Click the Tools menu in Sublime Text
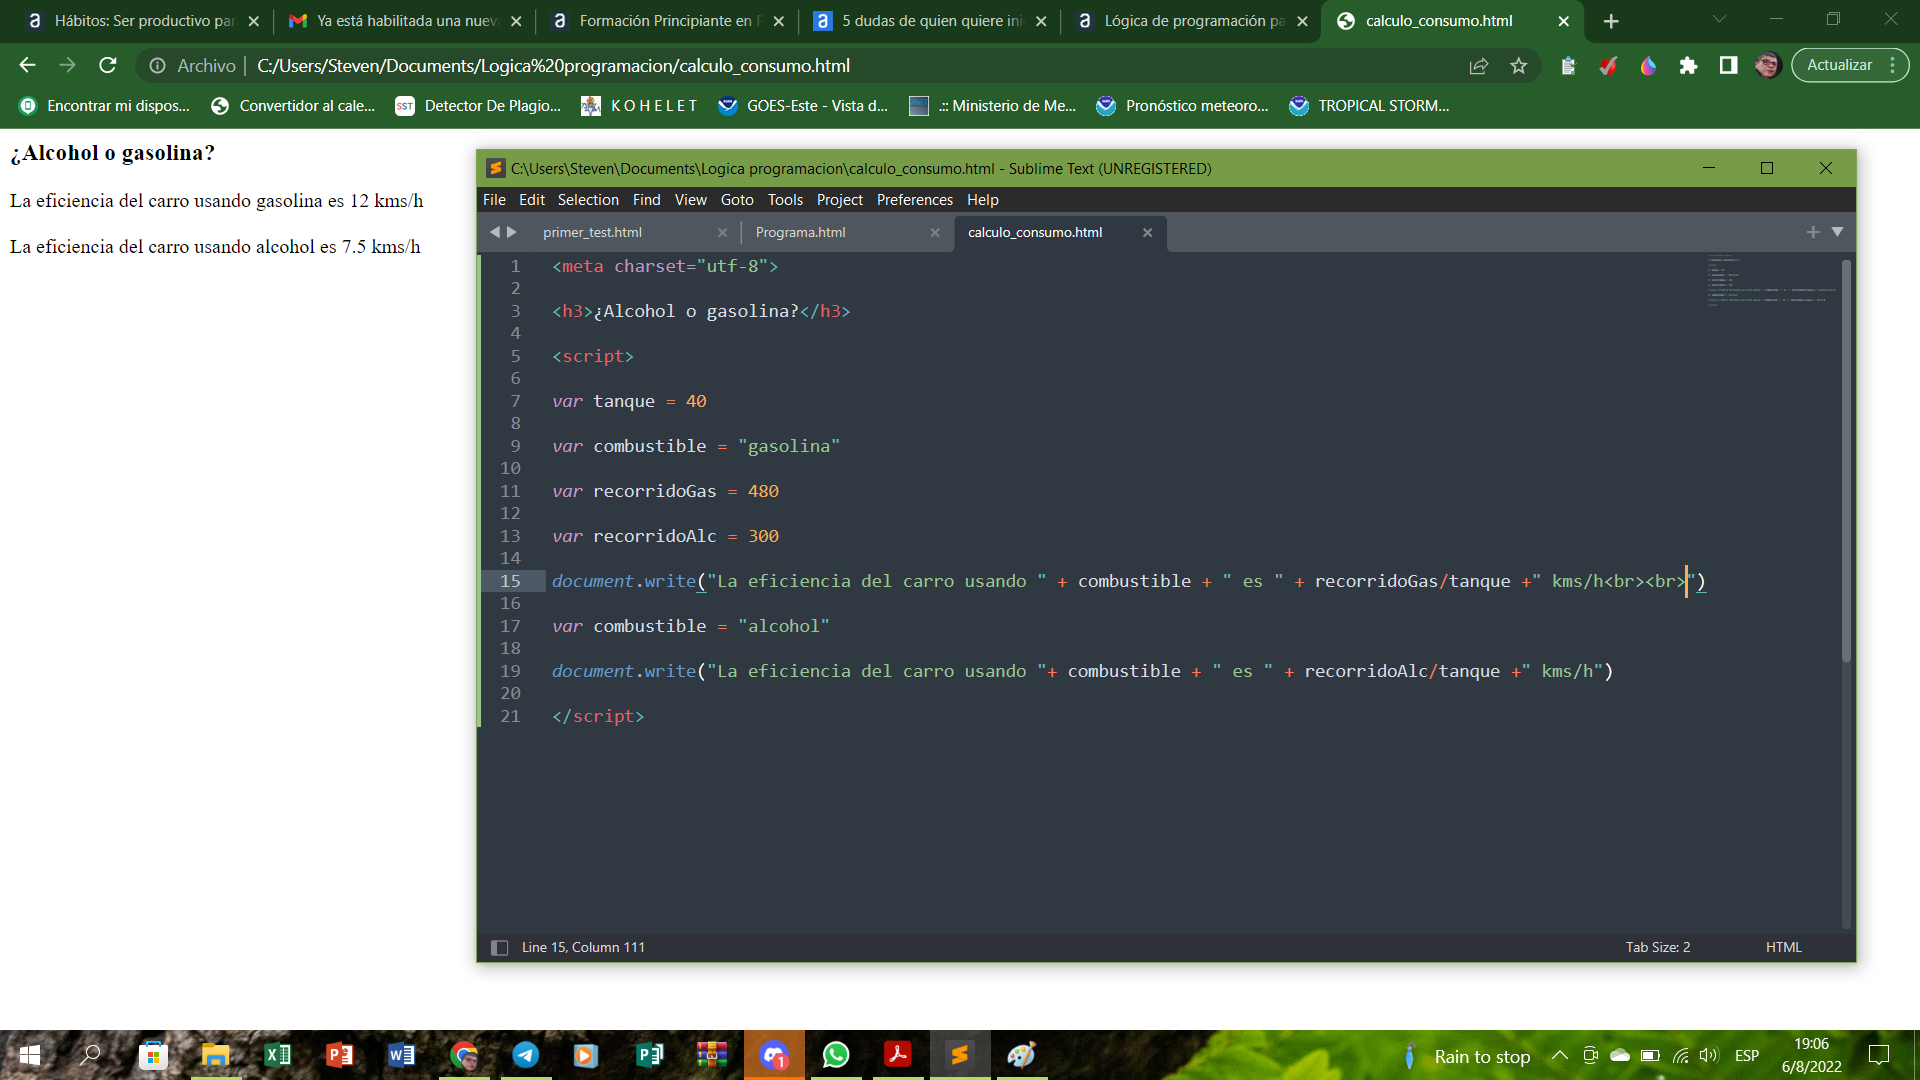The width and height of the screenshot is (1920, 1080). 786,199
